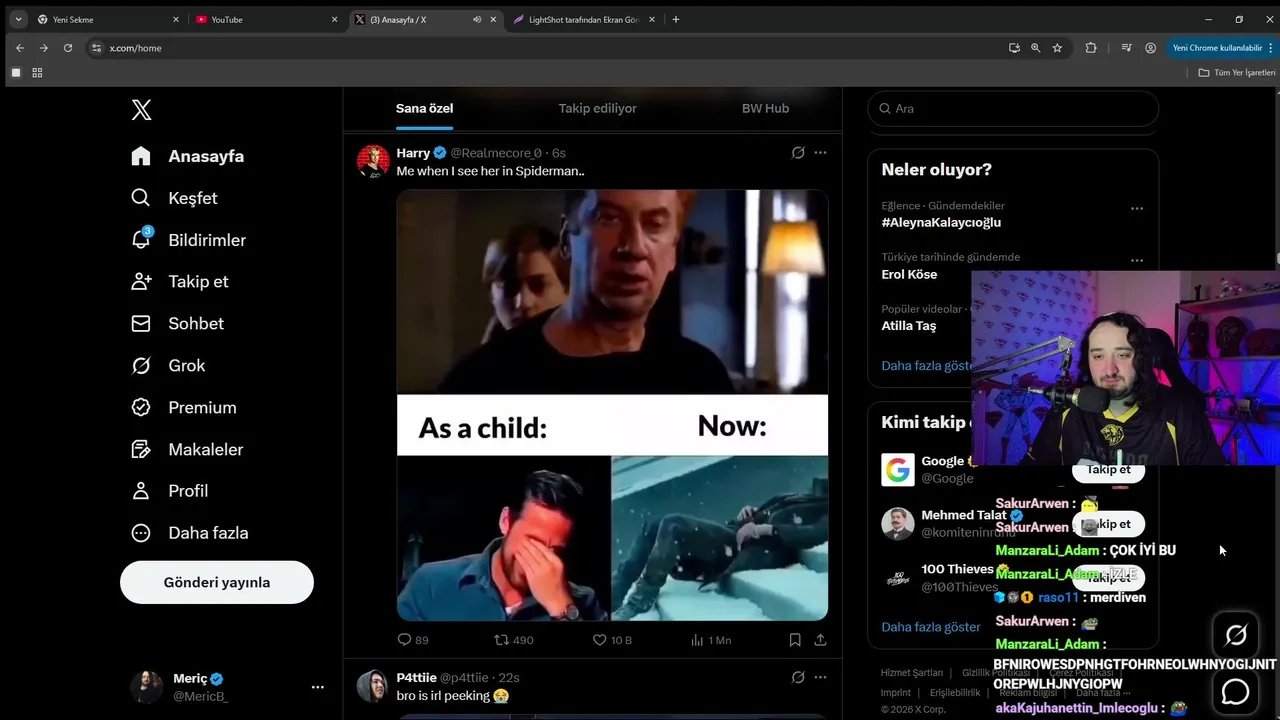Click floating Grok button
This screenshot has width=1280, height=720.
[1236, 635]
